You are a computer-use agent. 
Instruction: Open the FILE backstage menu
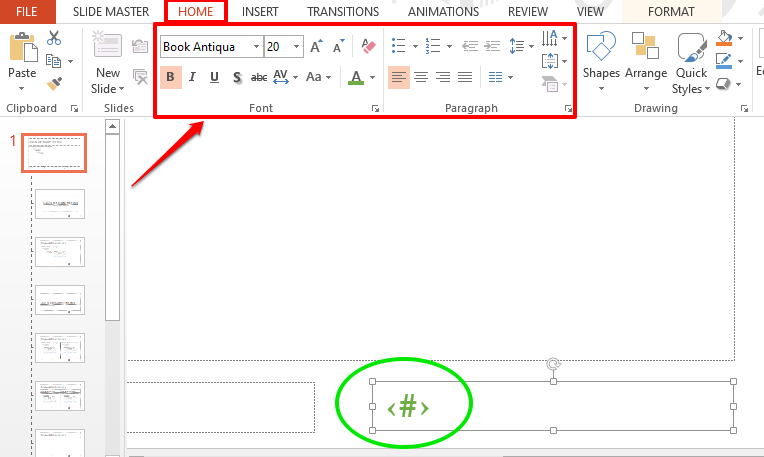click(27, 11)
